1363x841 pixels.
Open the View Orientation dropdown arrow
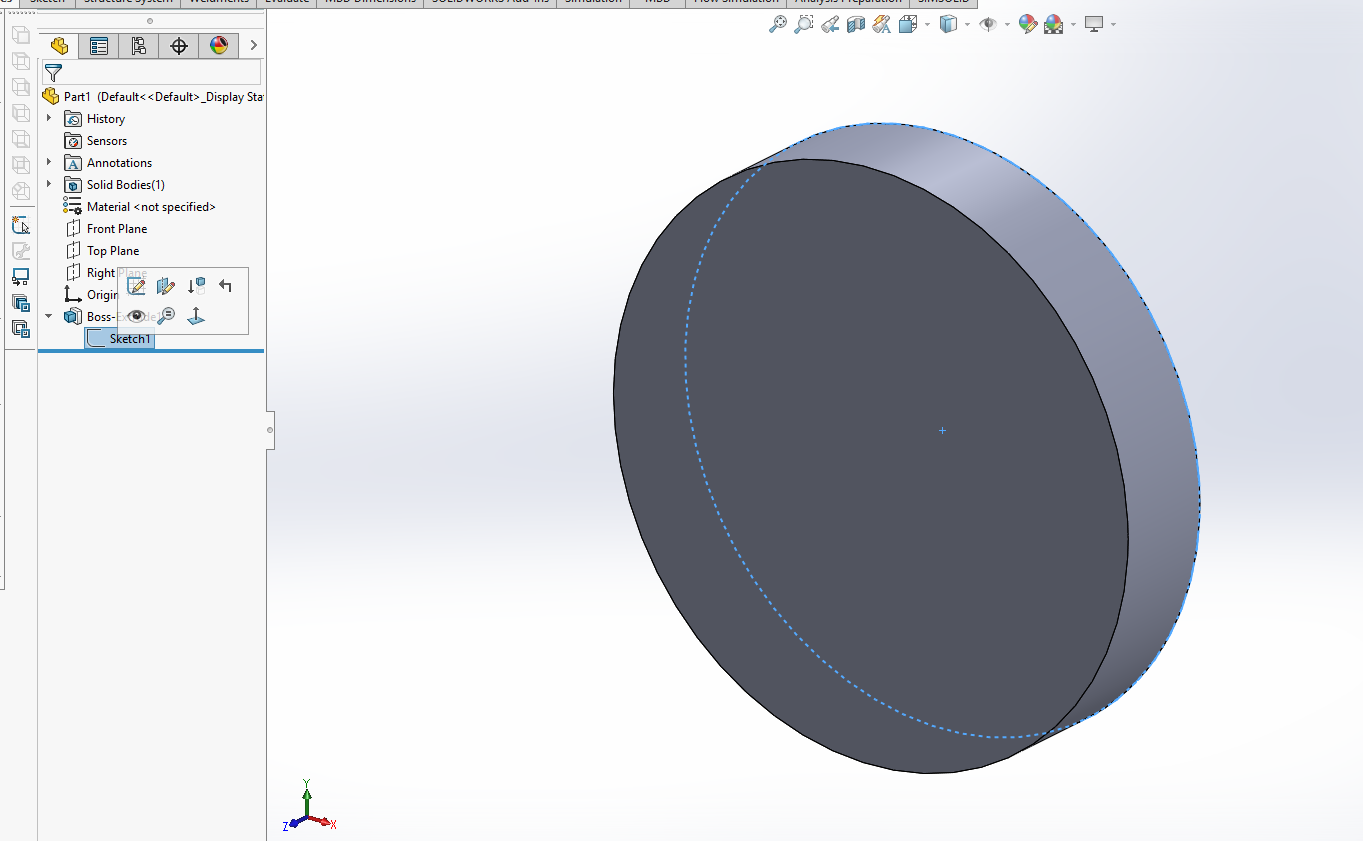pyautogui.click(x=927, y=23)
